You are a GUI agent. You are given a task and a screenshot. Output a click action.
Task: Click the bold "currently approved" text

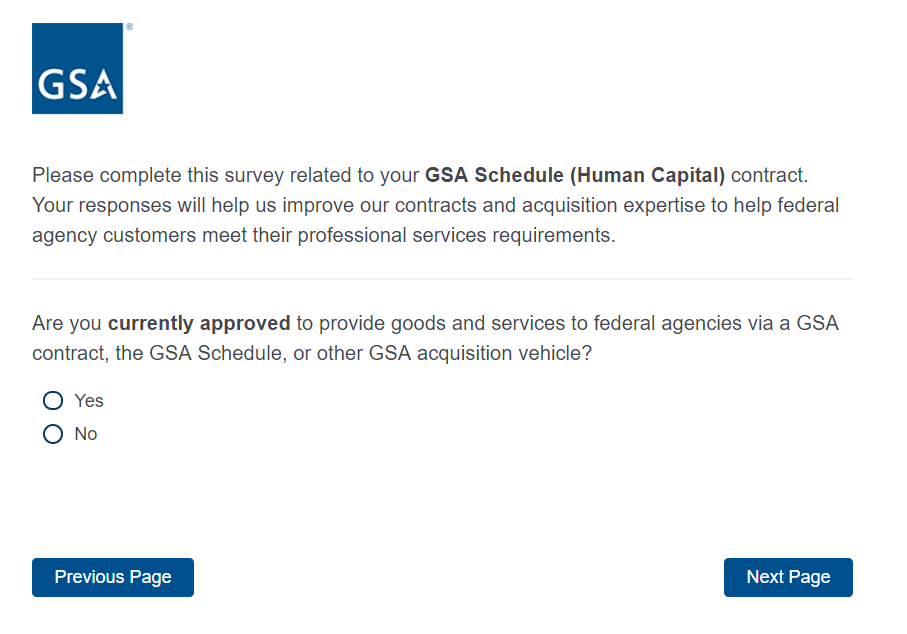(199, 324)
